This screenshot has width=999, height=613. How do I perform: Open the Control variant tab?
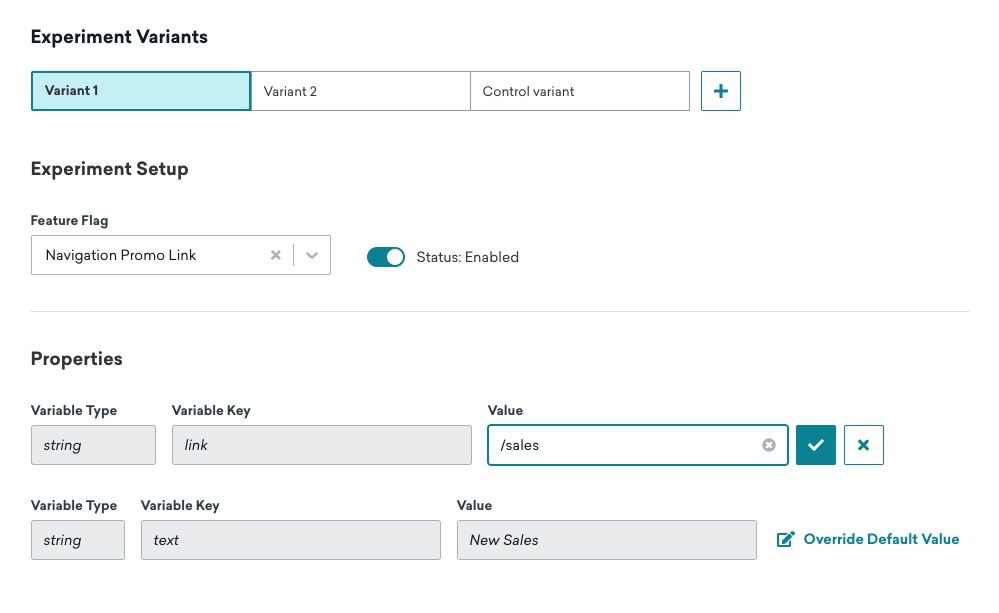pyautogui.click(x=580, y=91)
